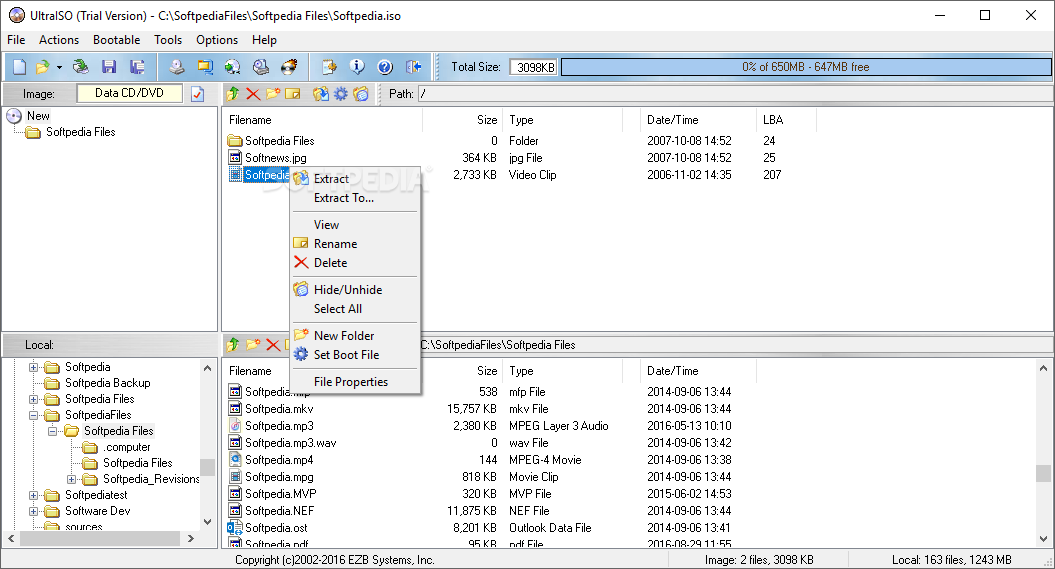
Task: Expand the Softpediatest folder node
Action: pyautogui.click(x=33, y=495)
